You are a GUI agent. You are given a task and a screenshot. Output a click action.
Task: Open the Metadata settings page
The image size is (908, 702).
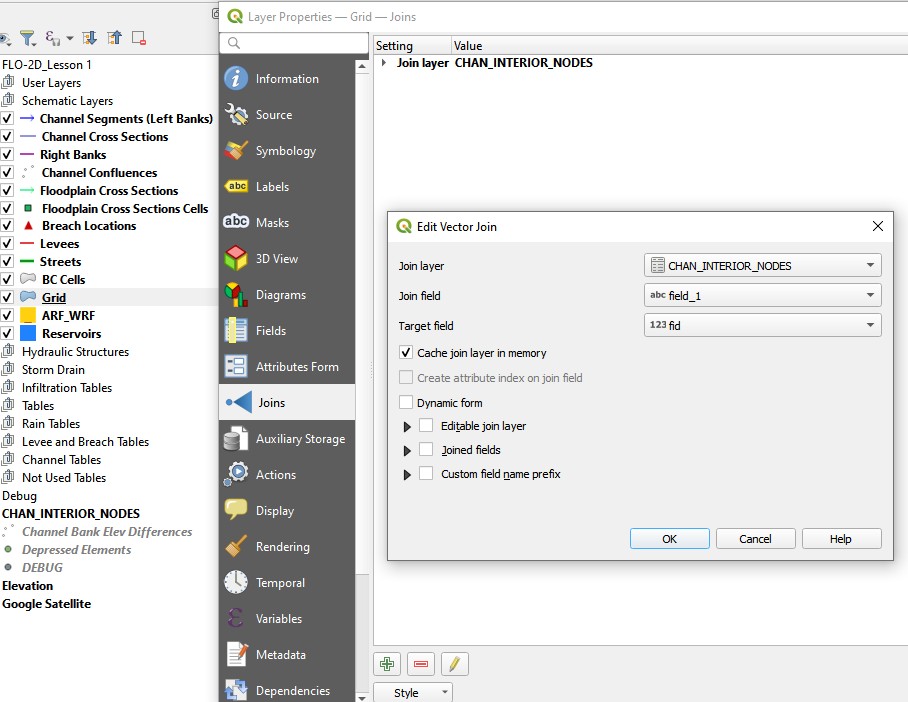(x=280, y=655)
